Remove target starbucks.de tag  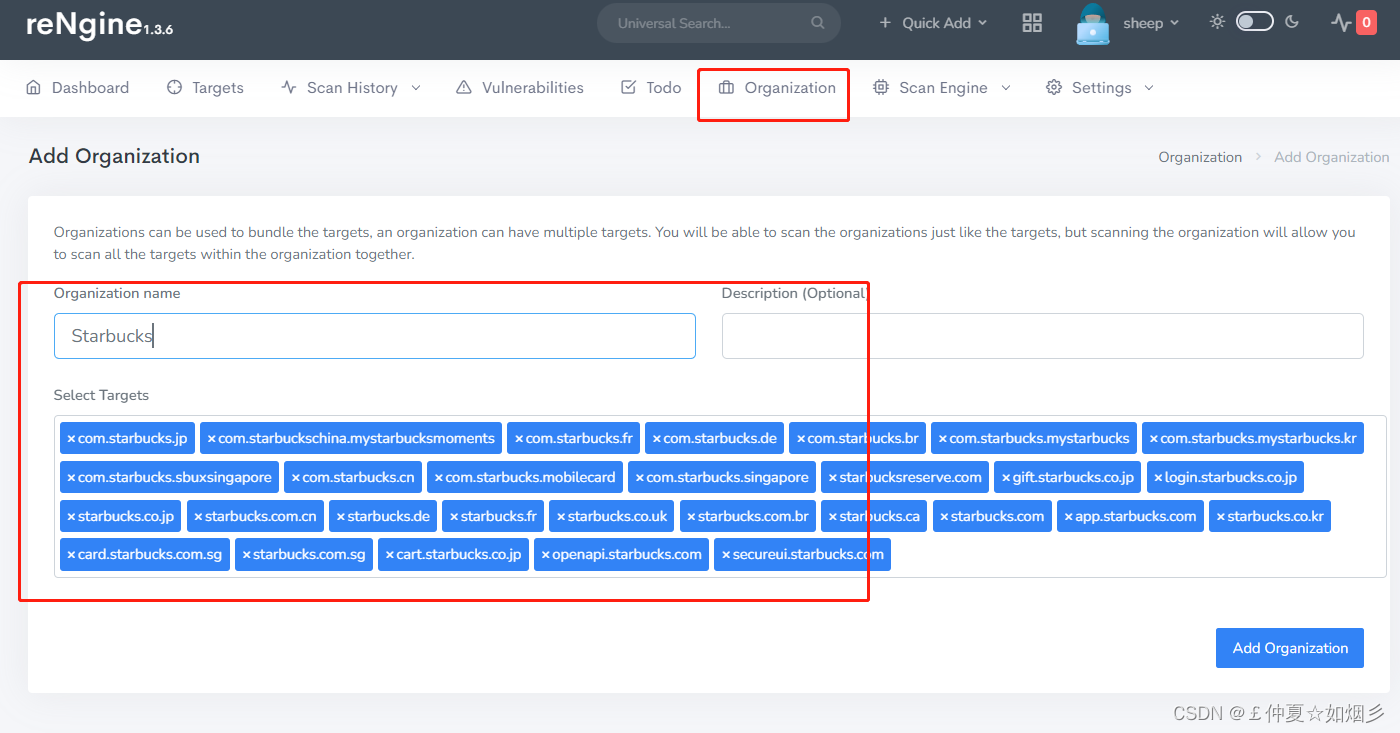pyautogui.click(x=341, y=516)
